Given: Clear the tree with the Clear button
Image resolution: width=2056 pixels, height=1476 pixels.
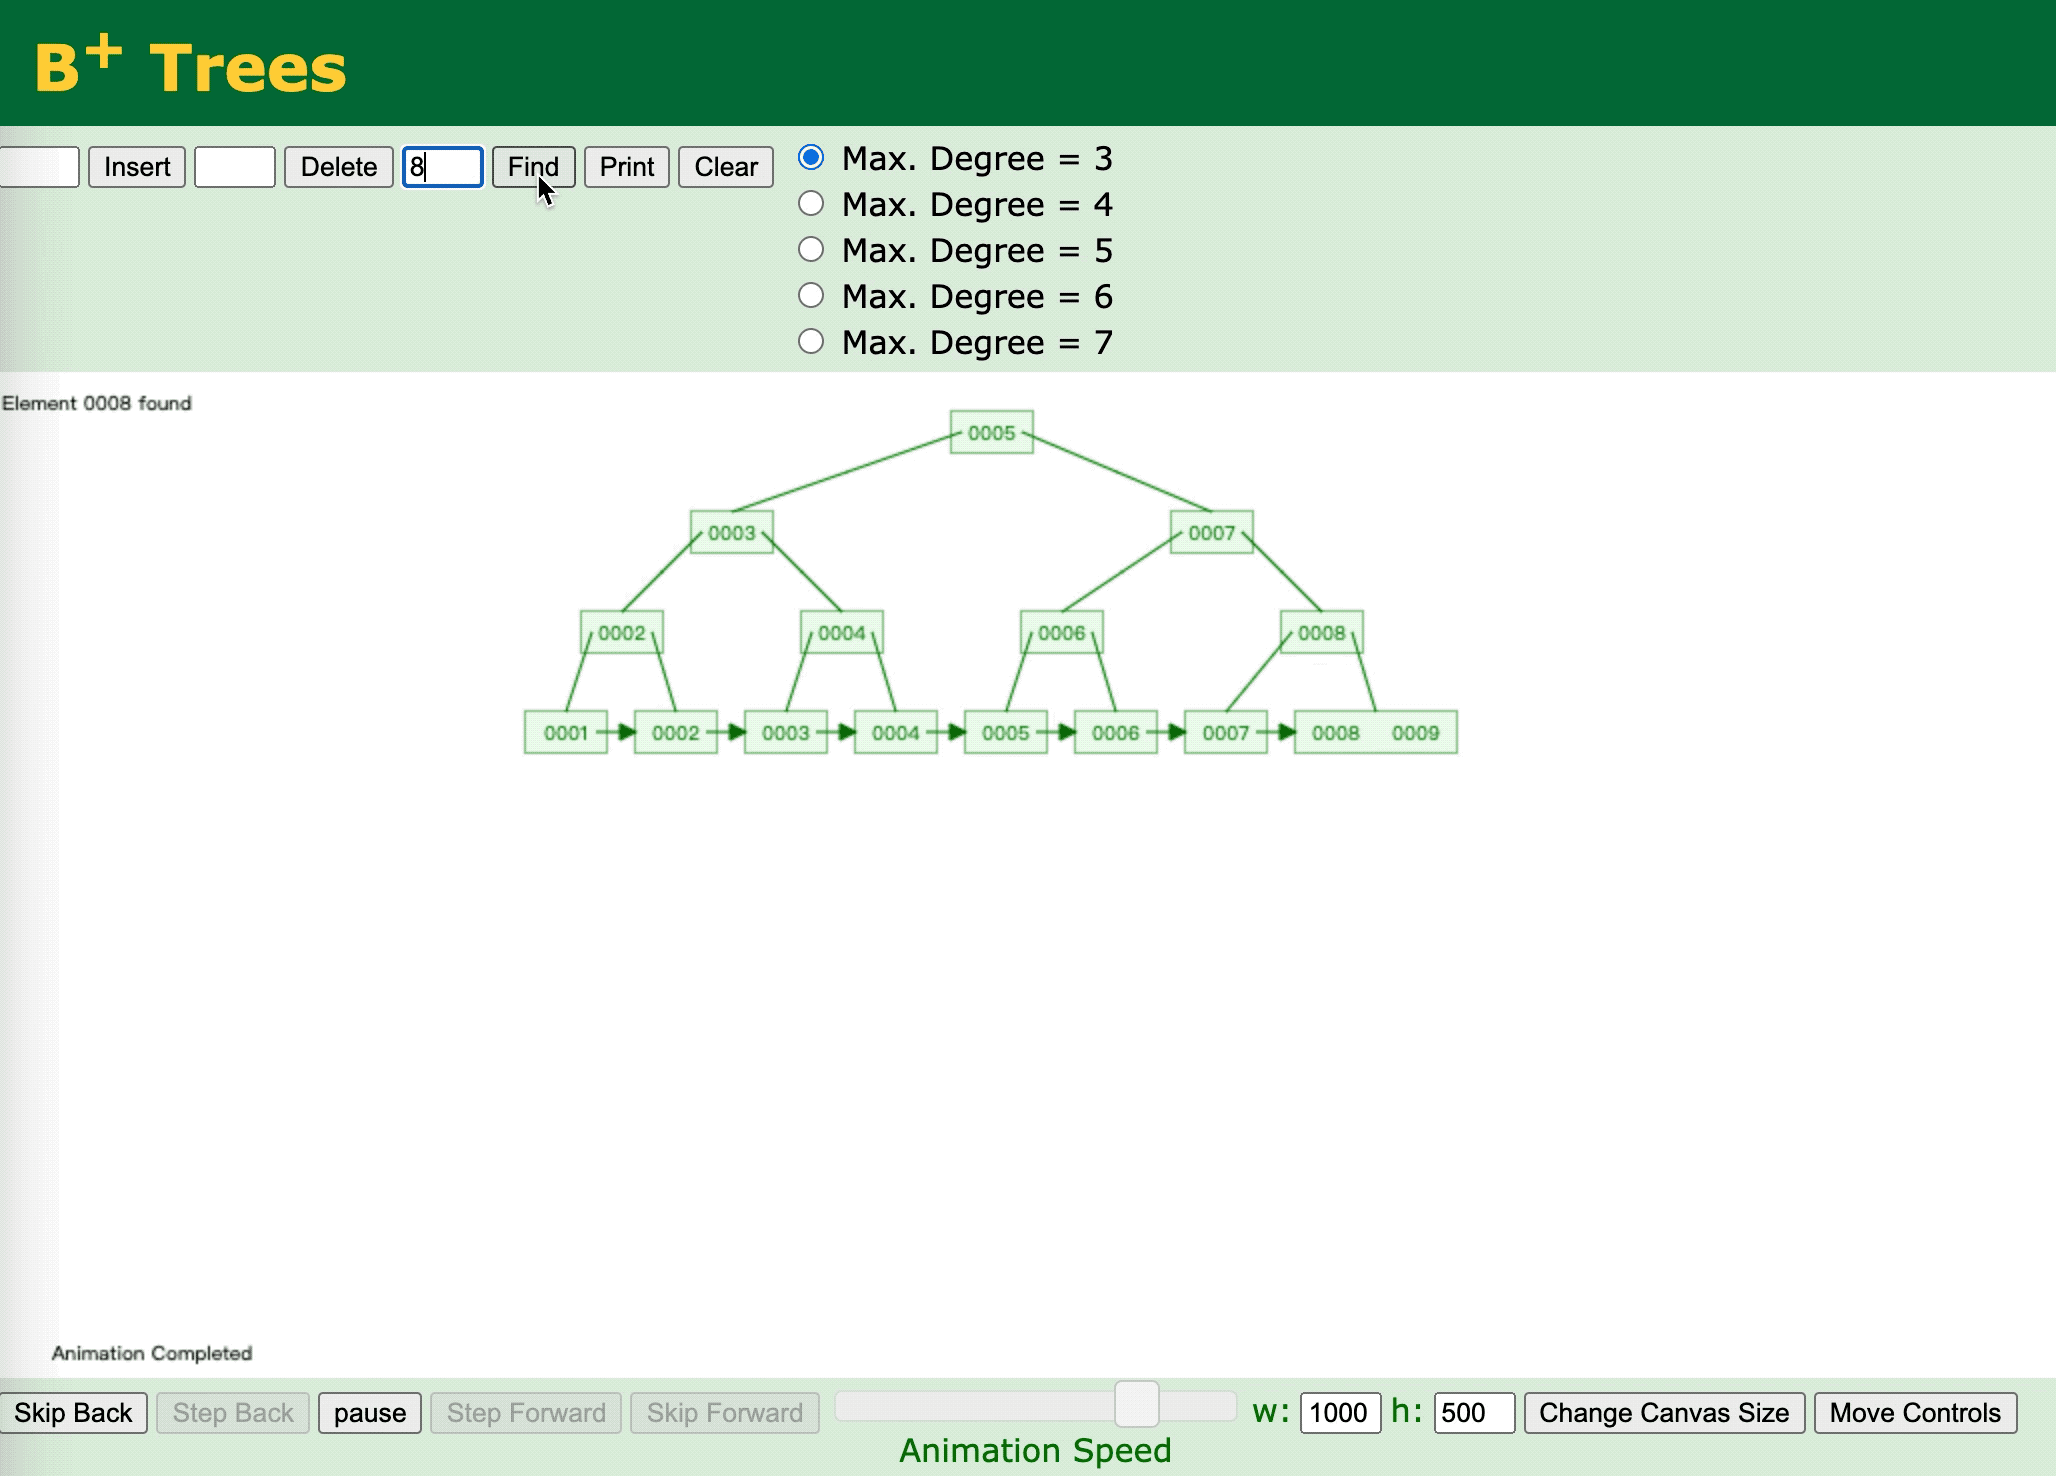Looking at the screenshot, I should tap(725, 167).
